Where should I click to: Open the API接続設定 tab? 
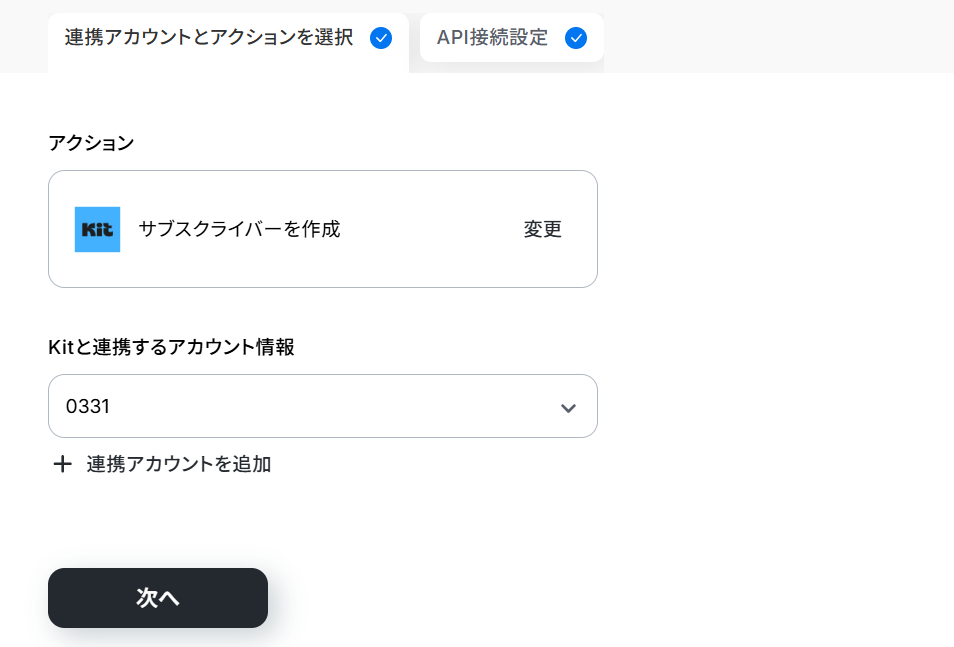(492, 38)
